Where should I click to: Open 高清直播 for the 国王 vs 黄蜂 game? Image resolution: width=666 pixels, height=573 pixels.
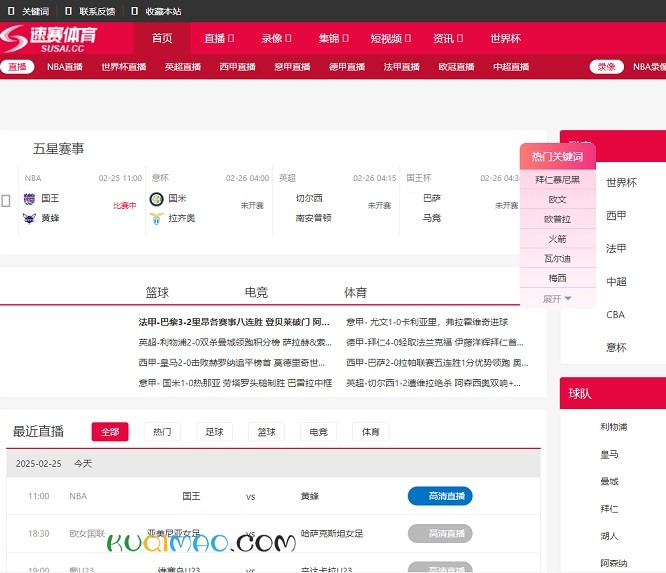pos(440,496)
